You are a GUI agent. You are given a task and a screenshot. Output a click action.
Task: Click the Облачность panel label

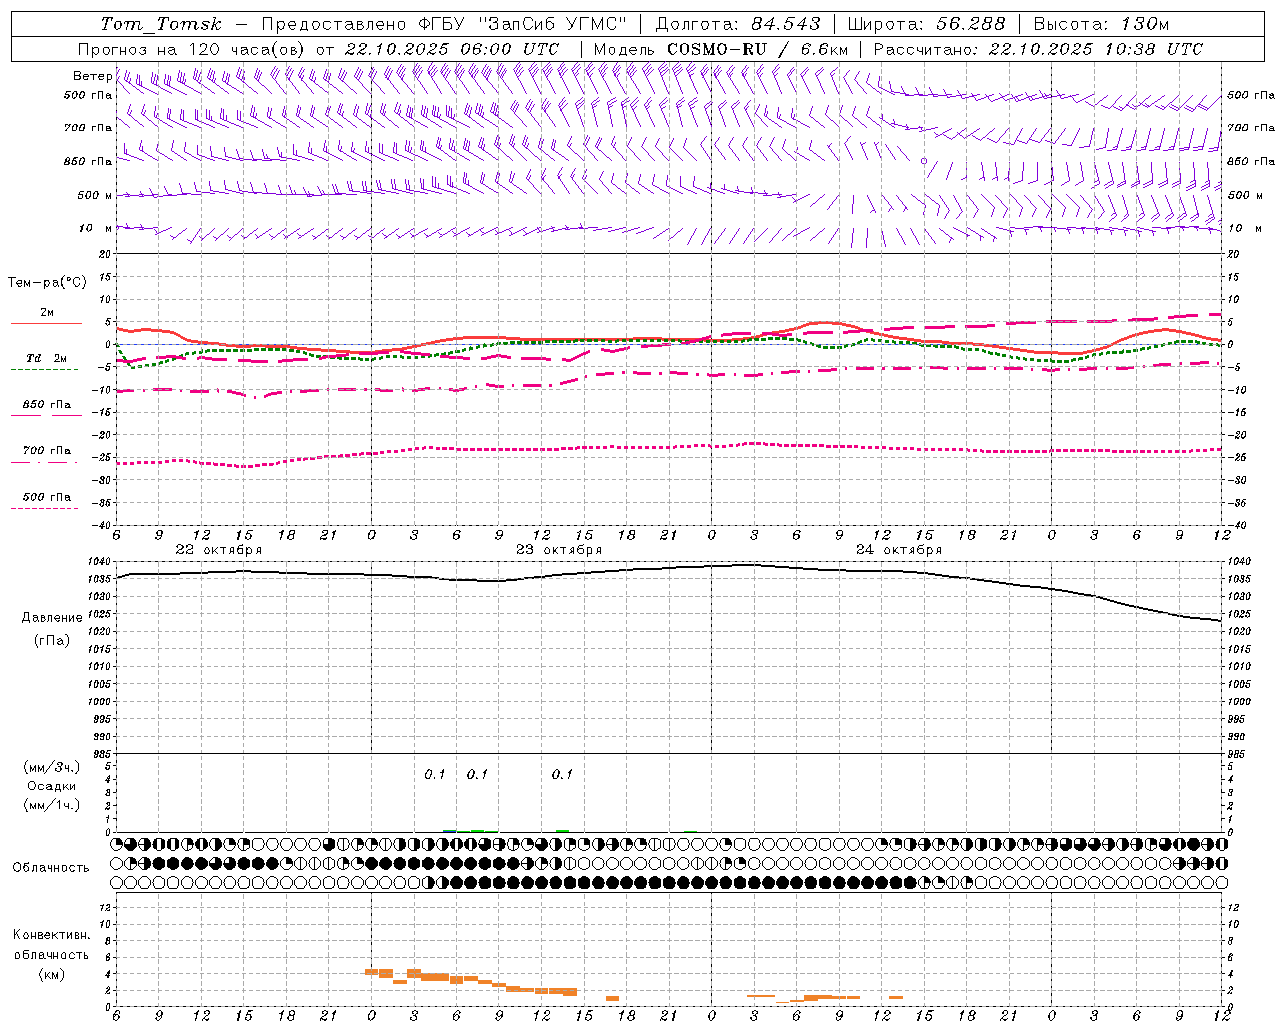click(51, 867)
